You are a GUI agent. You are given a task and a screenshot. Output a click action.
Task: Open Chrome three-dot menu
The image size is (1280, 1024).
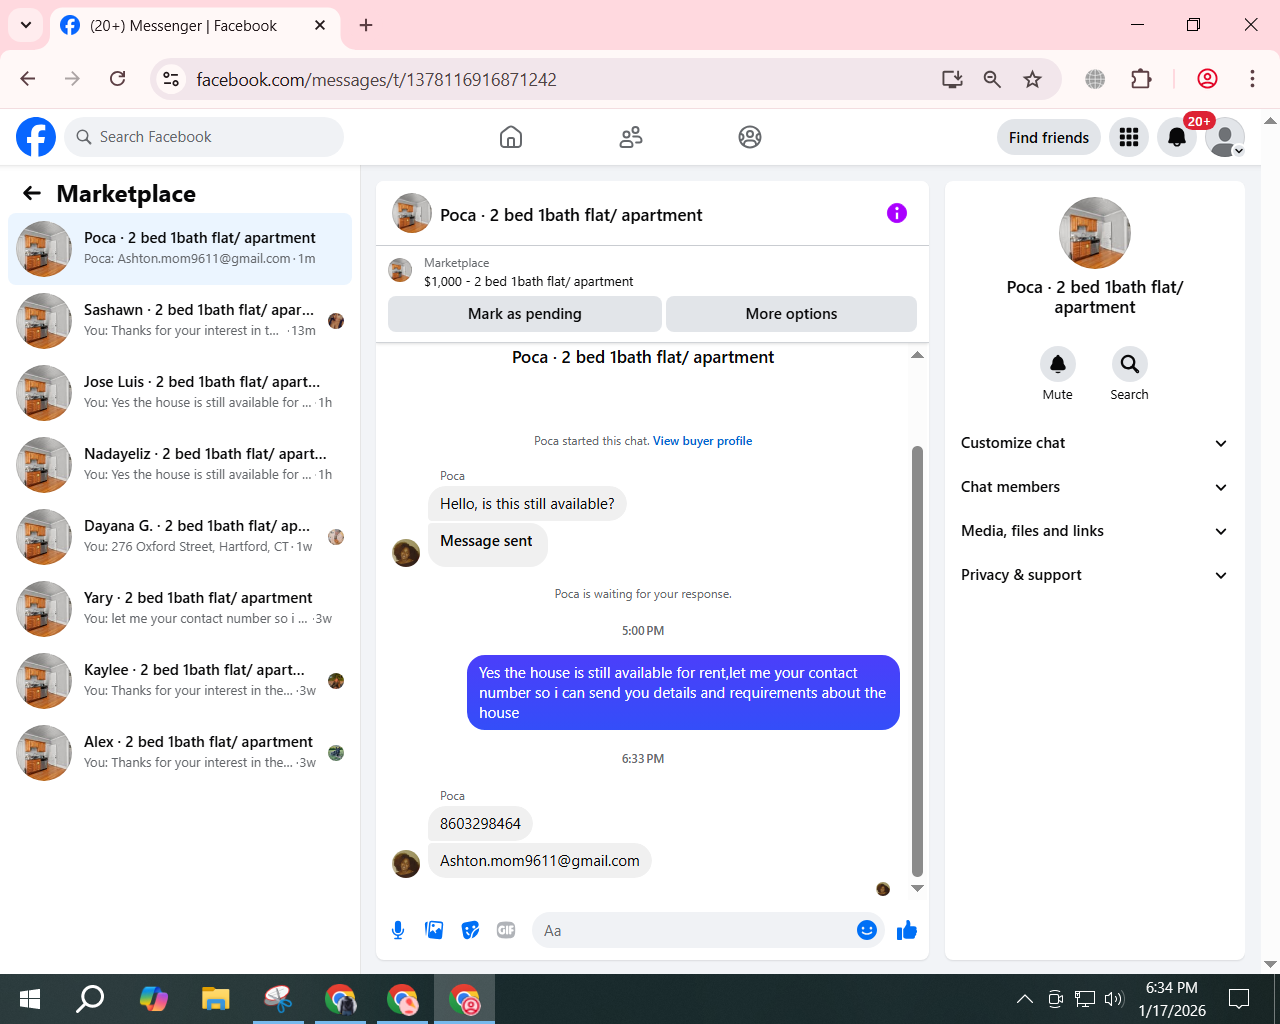point(1252,79)
